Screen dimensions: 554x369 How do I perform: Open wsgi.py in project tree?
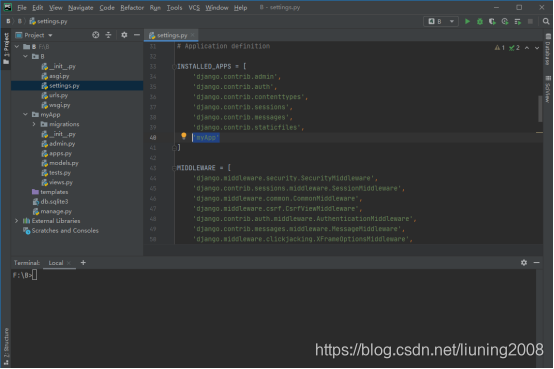(x=56, y=105)
